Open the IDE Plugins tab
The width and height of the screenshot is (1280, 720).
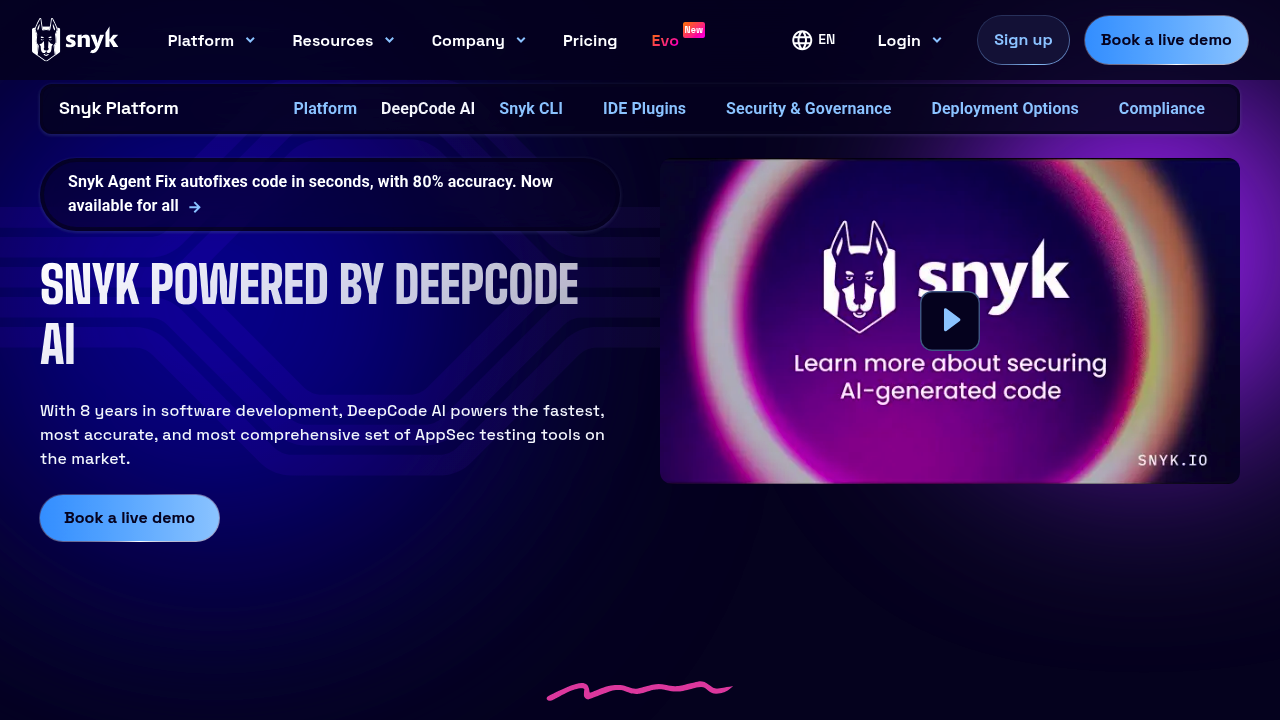click(x=644, y=109)
